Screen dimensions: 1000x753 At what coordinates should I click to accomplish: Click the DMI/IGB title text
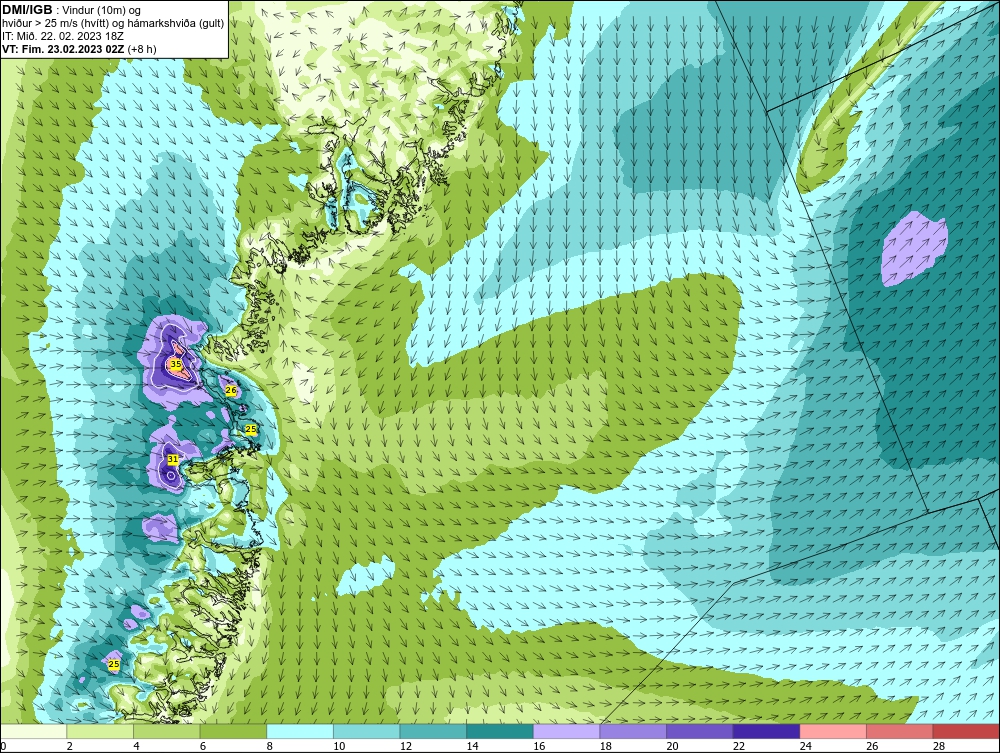coord(27,10)
